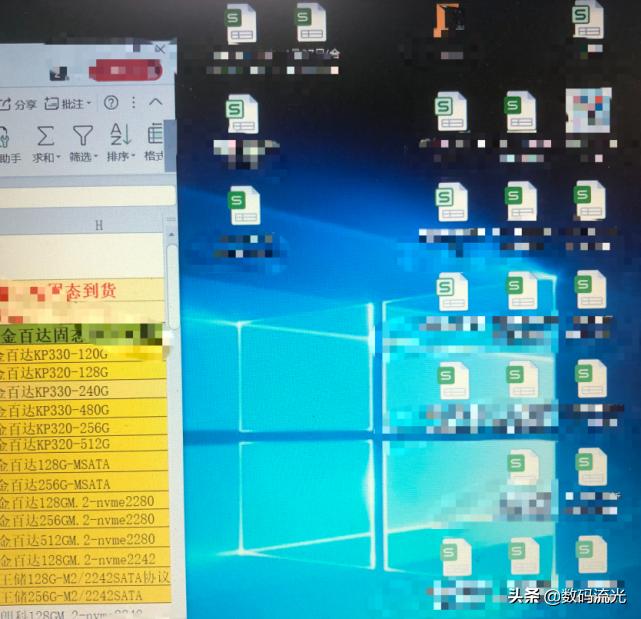Viewport: 641px width, 619px height.
Task: Select column H header
Action: click(x=98, y=225)
